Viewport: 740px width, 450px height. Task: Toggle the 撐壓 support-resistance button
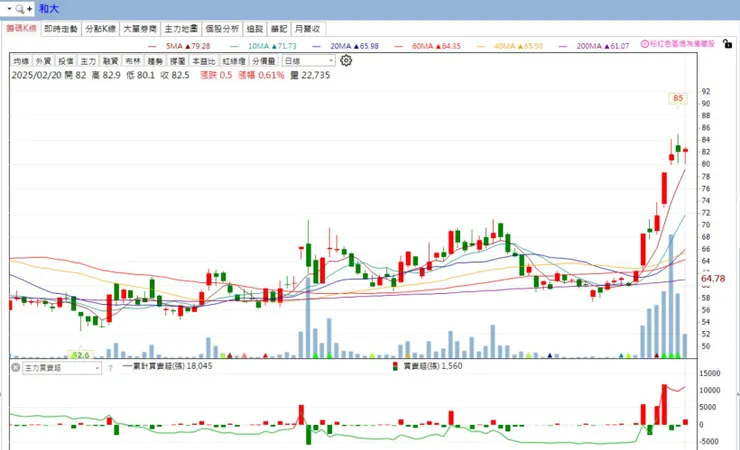[178, 61]
